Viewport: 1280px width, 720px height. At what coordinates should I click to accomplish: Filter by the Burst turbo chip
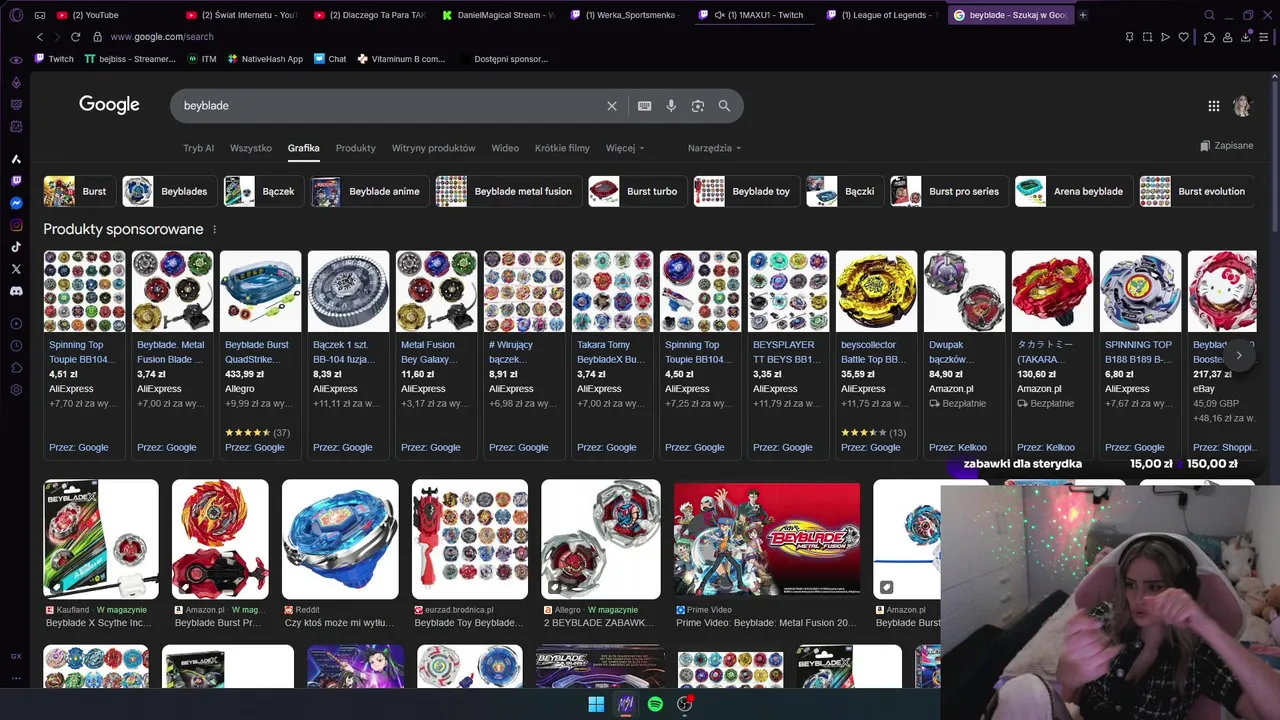tap(637, 191)
